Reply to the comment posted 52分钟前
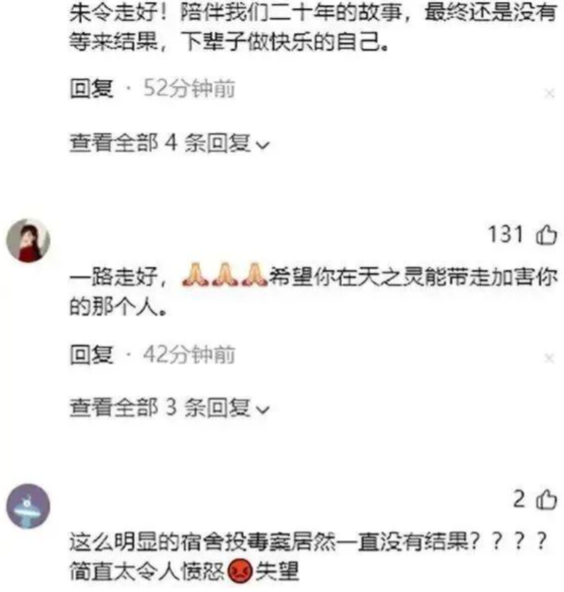 (91, 89)
